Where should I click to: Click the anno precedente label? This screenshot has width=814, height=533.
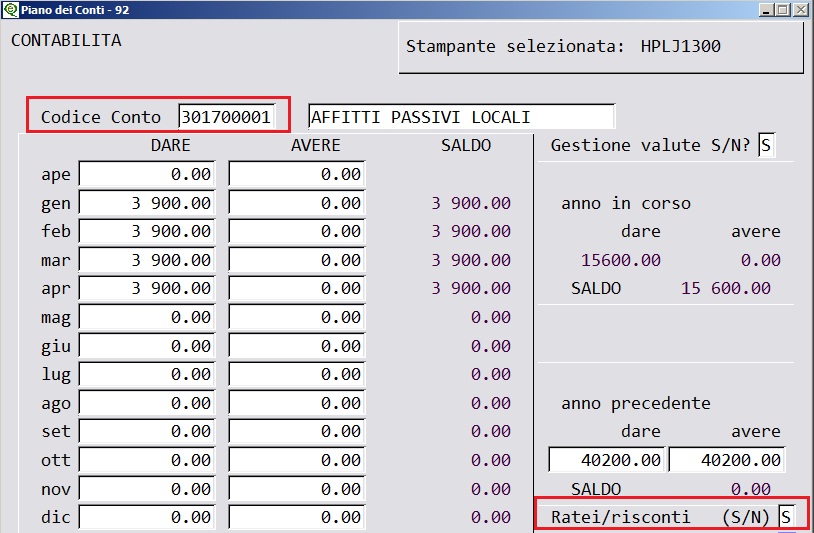click(635, 403)
